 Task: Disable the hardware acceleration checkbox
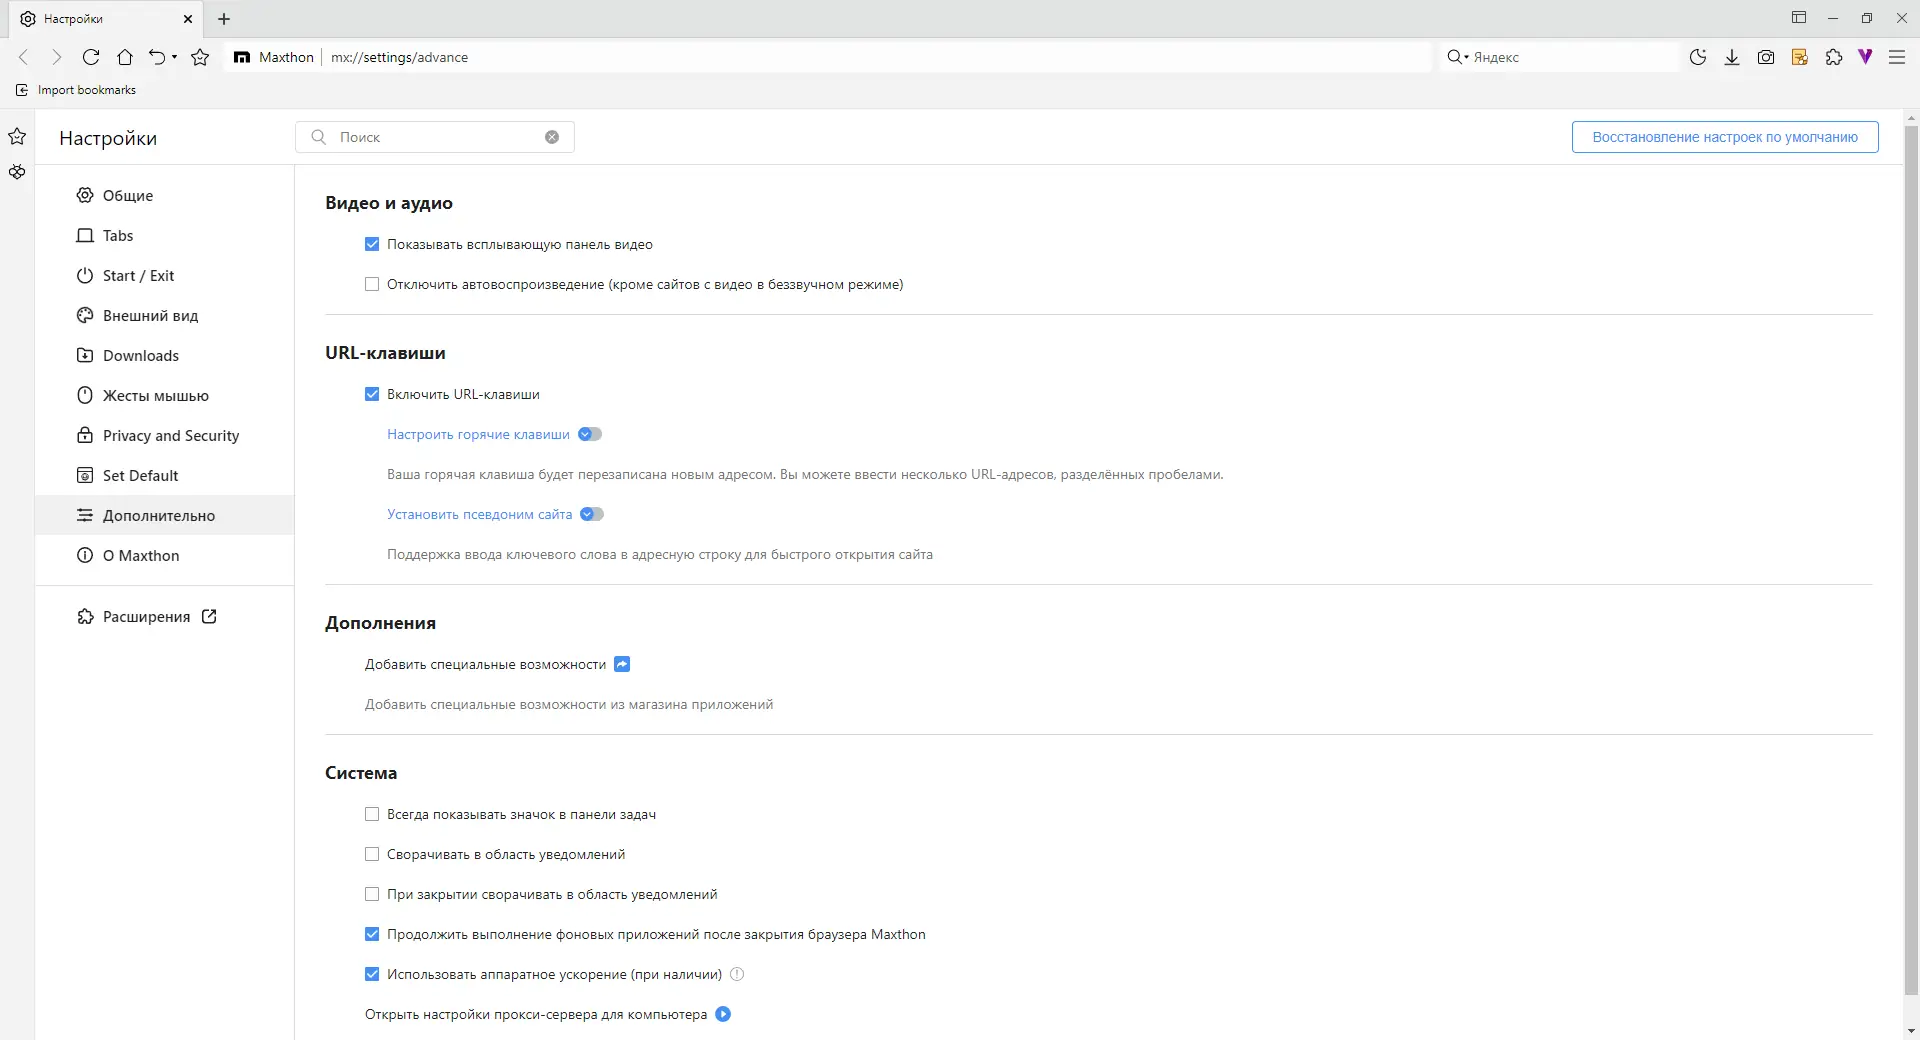point(372,974)
